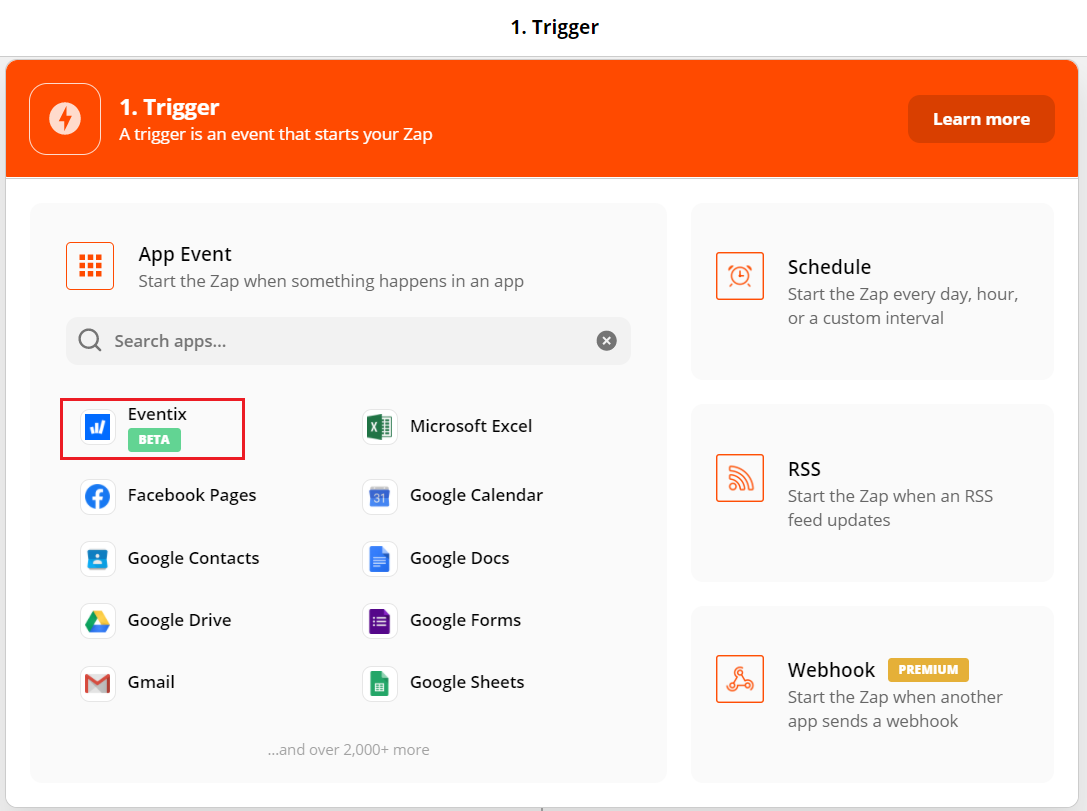Click the Eventix app name
The height and width of the screenshot is (811, 1087).
157,414
